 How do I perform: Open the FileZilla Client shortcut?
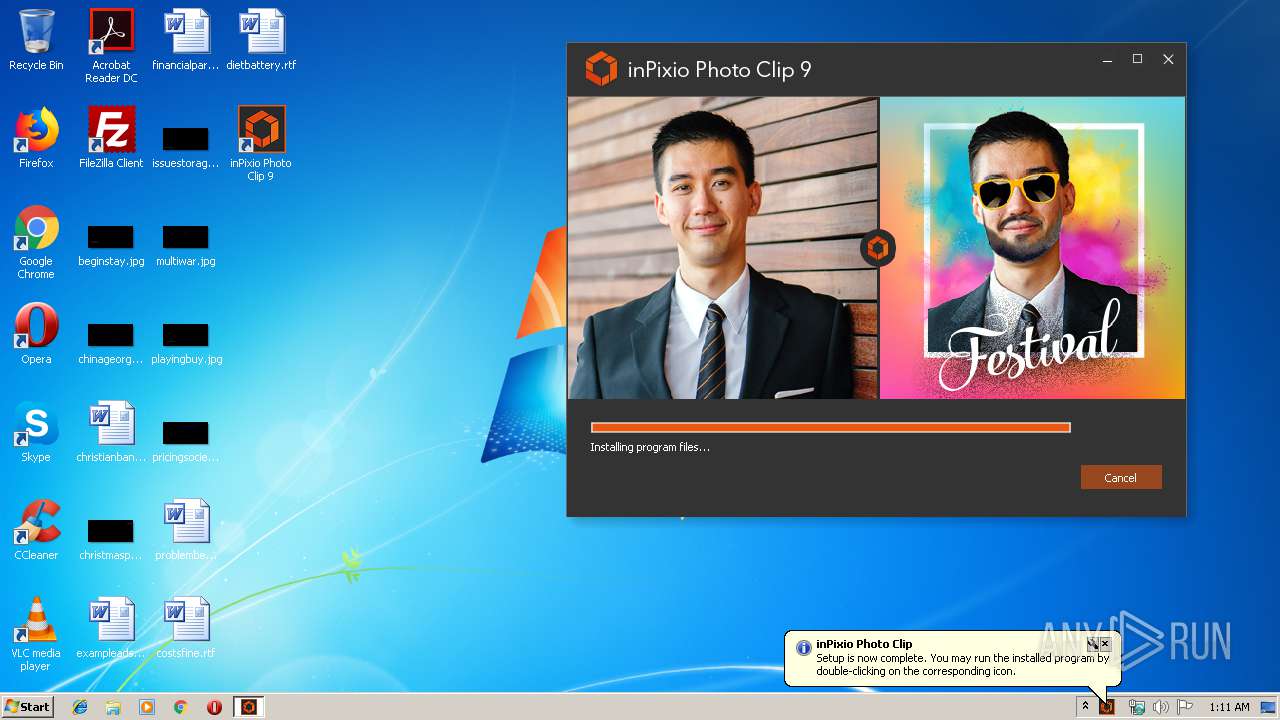[111, 138]
